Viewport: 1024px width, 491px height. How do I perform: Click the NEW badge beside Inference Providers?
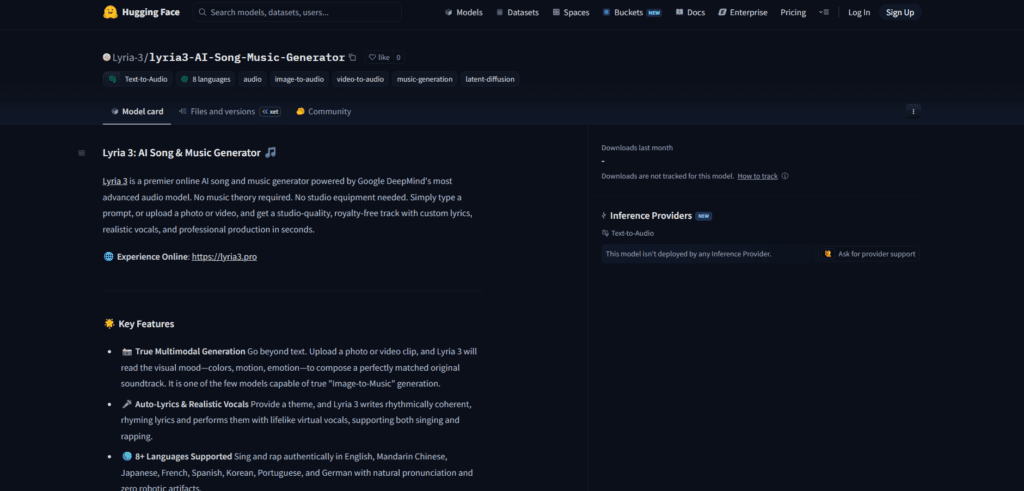pyautogui.click(x=703, y=215)
